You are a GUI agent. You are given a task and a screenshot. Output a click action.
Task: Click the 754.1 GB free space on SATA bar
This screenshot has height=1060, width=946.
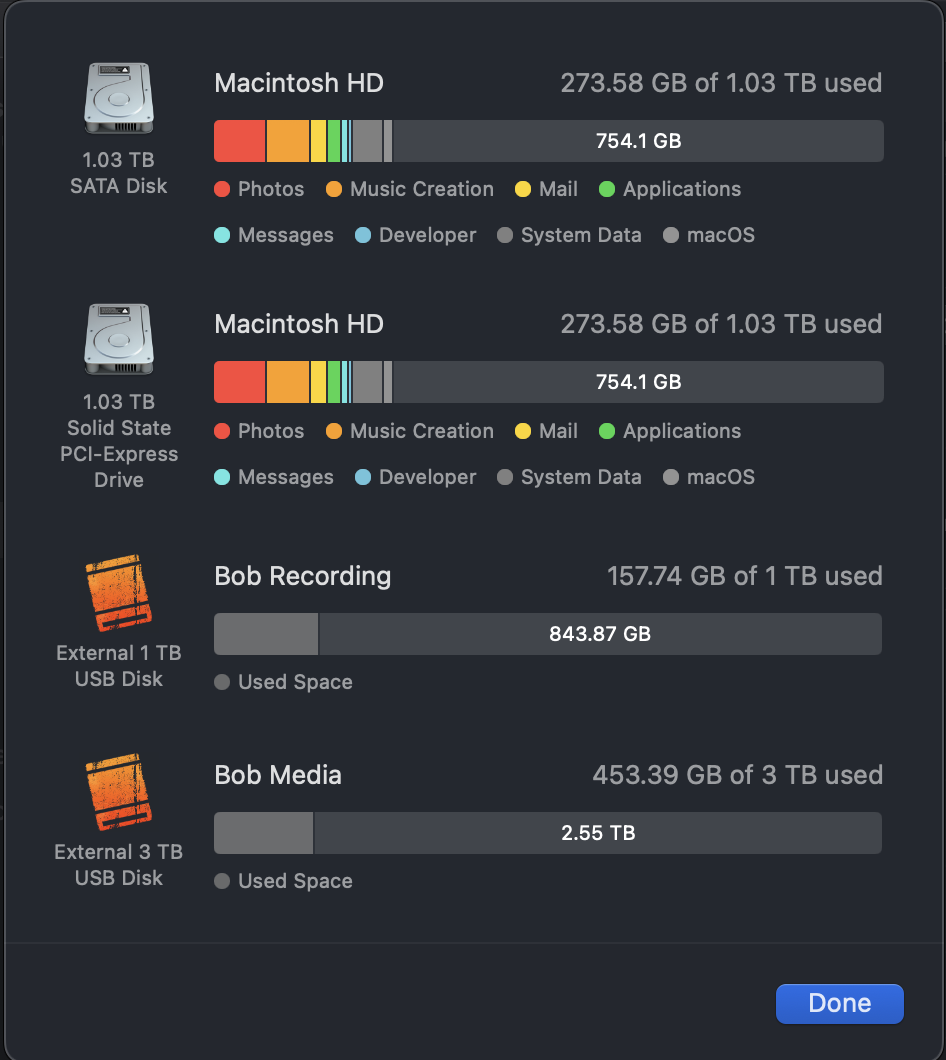point(638,141)
